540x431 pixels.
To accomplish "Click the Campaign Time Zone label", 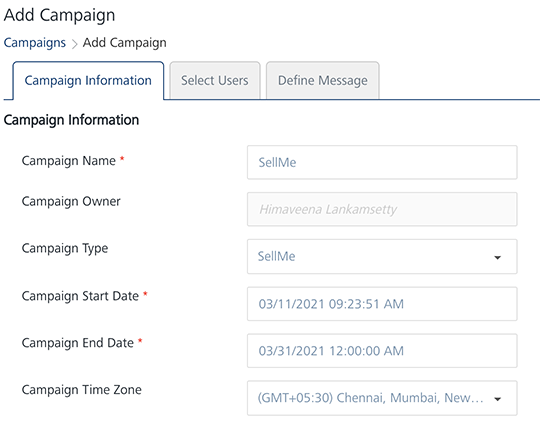I will (82, 390).
